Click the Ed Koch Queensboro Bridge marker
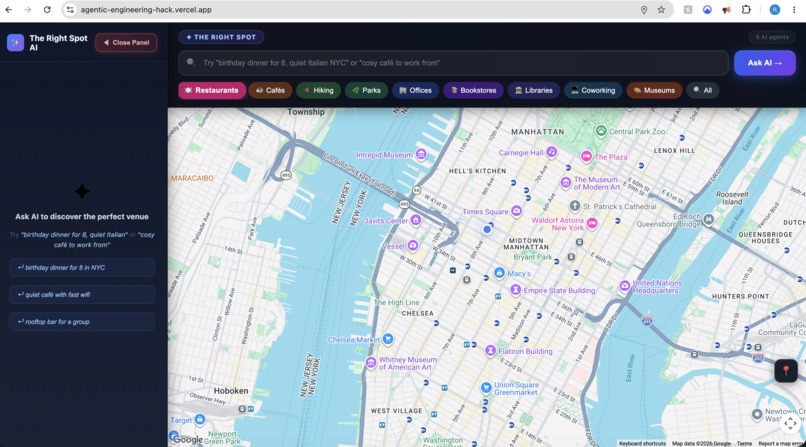806x447 pixels. (708, 219)
